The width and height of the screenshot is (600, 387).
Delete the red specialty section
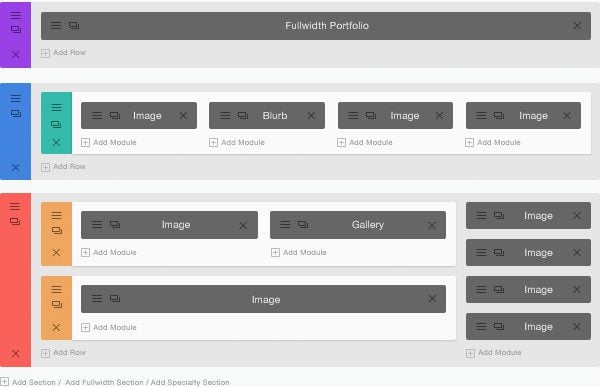click(16, 353)
